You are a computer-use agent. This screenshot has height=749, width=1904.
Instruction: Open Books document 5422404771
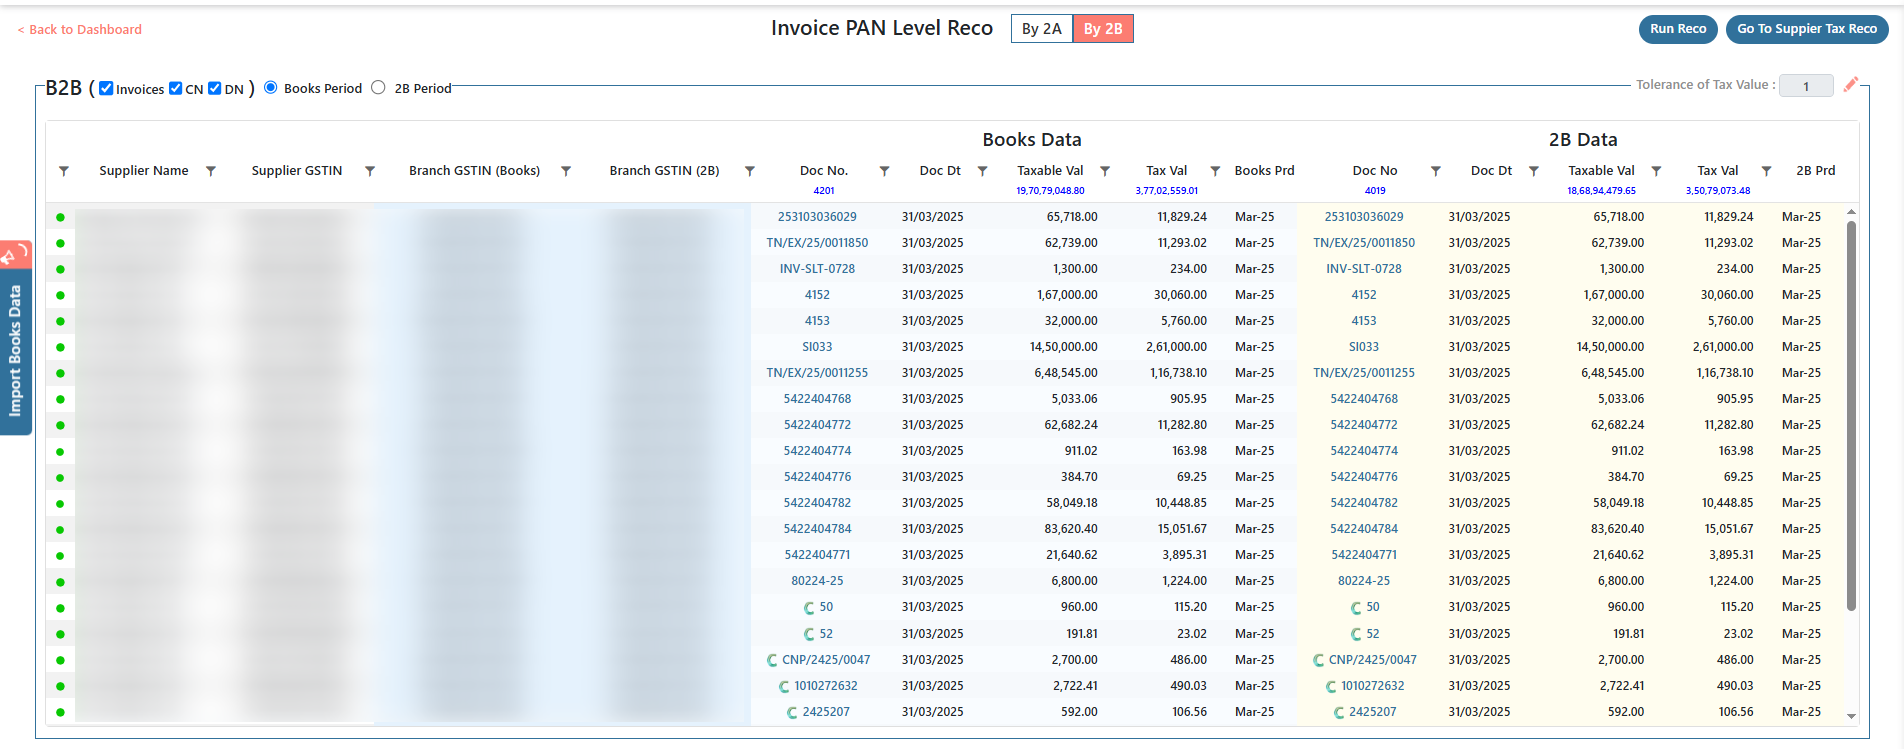[817, 555]
